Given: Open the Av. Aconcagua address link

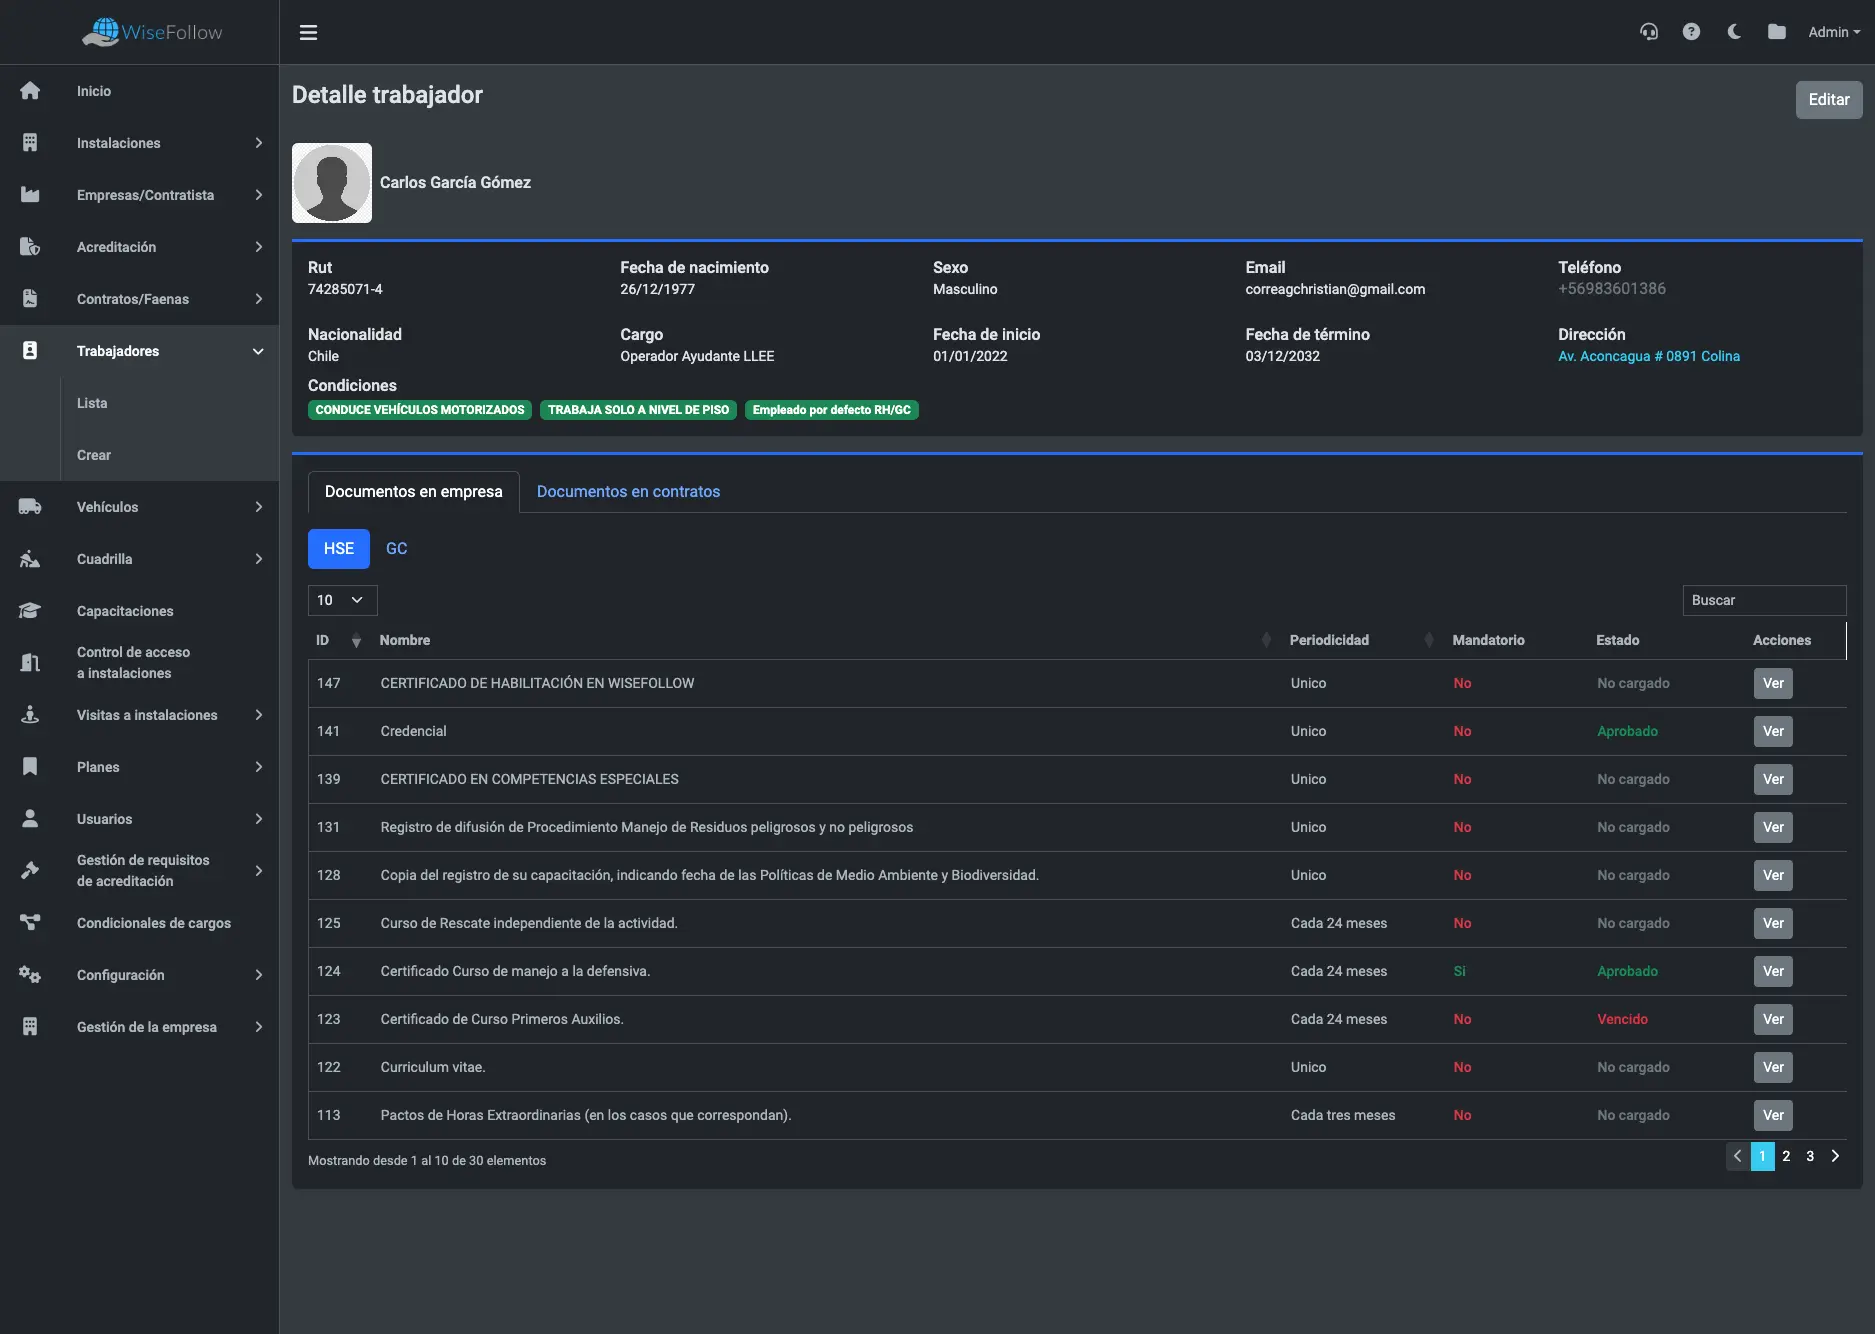Looking at the screenshot, I should click(1649, 356).
